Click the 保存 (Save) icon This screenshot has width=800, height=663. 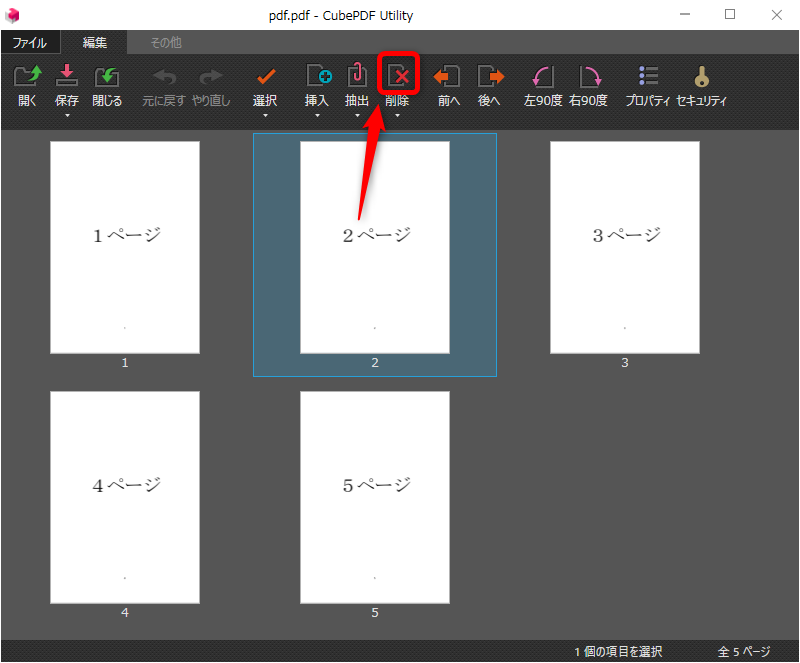(x=66, y=76)
